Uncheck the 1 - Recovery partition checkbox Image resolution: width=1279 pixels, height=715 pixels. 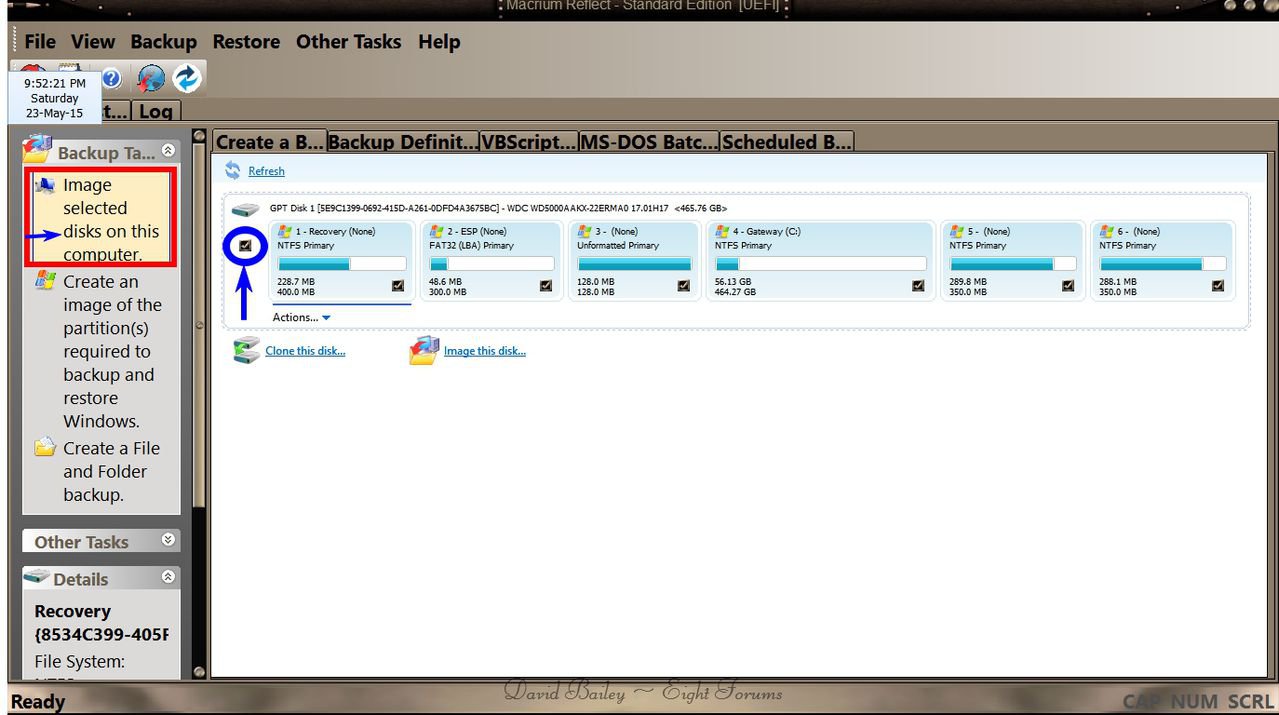399,285
